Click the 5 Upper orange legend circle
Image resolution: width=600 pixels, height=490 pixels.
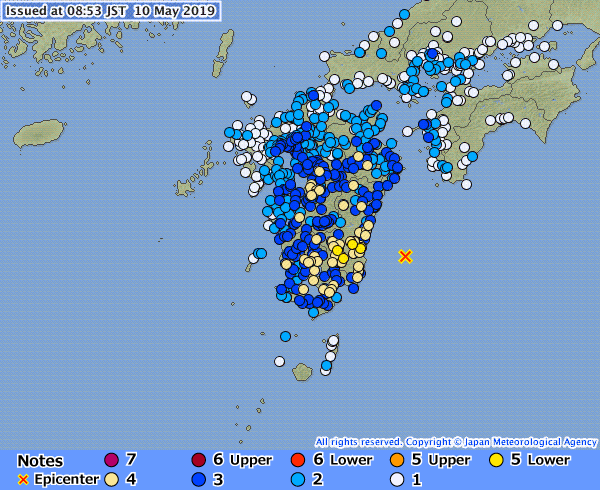tap(397, 460)
